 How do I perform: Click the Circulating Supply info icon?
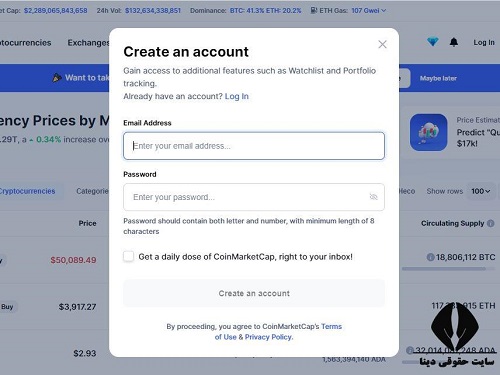click(491, 223)
